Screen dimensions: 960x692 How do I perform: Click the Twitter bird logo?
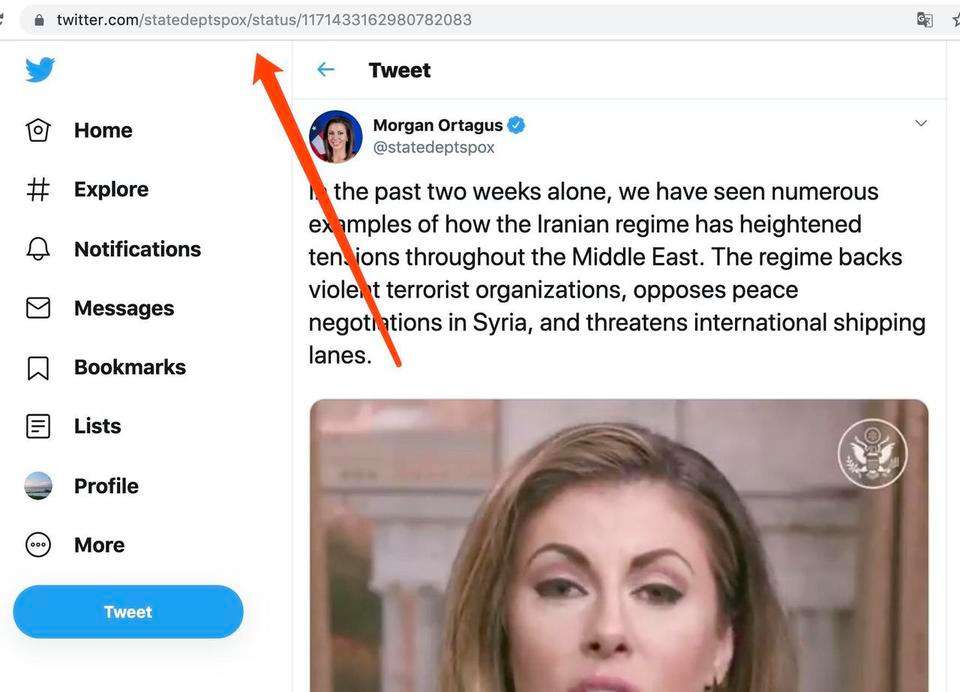pyautogui.click(x=40, y=69)
